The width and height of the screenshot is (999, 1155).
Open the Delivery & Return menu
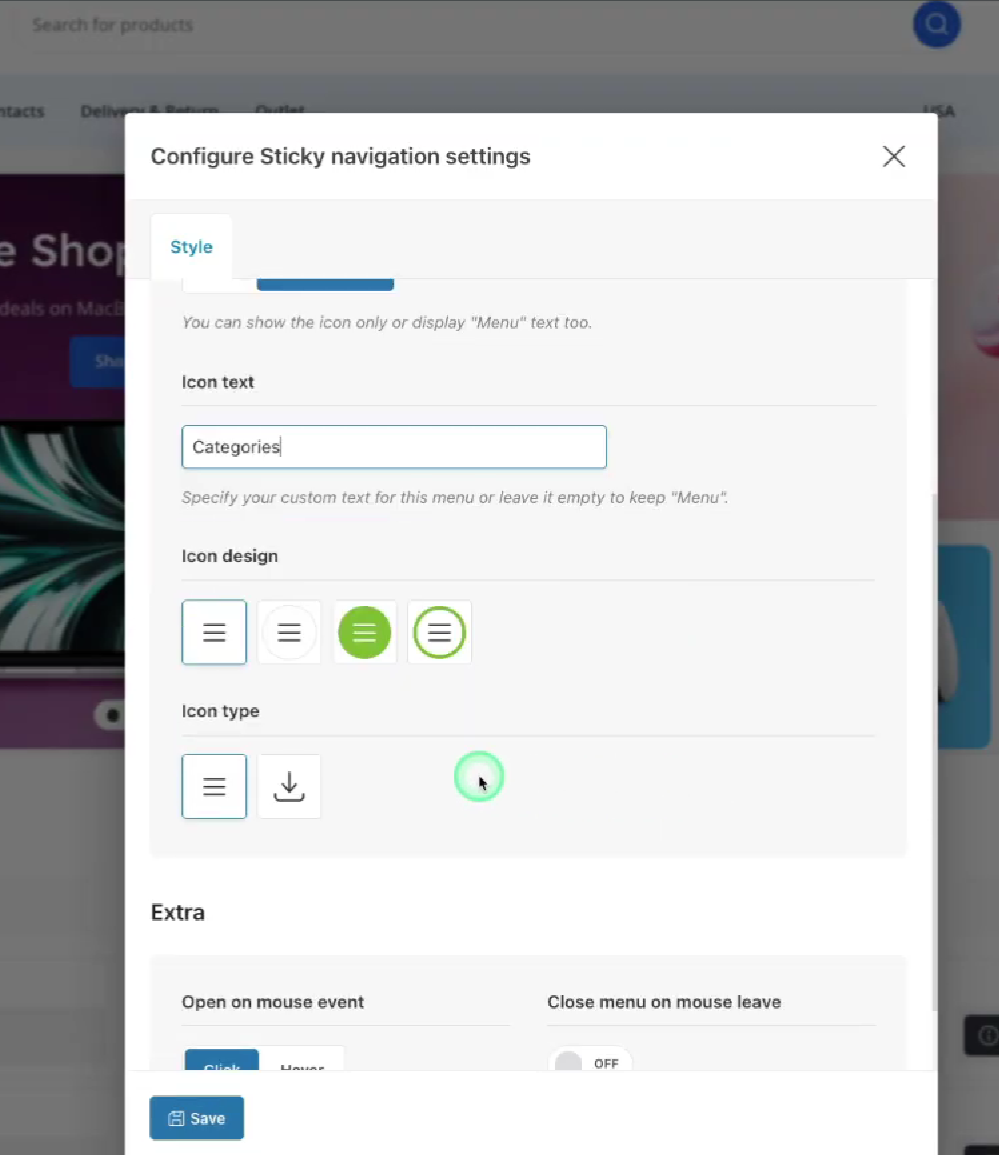tap(148, 111)
